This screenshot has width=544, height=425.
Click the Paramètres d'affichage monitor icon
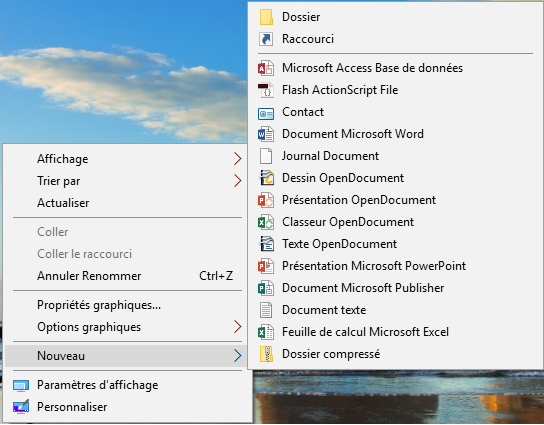coord(21,385)
